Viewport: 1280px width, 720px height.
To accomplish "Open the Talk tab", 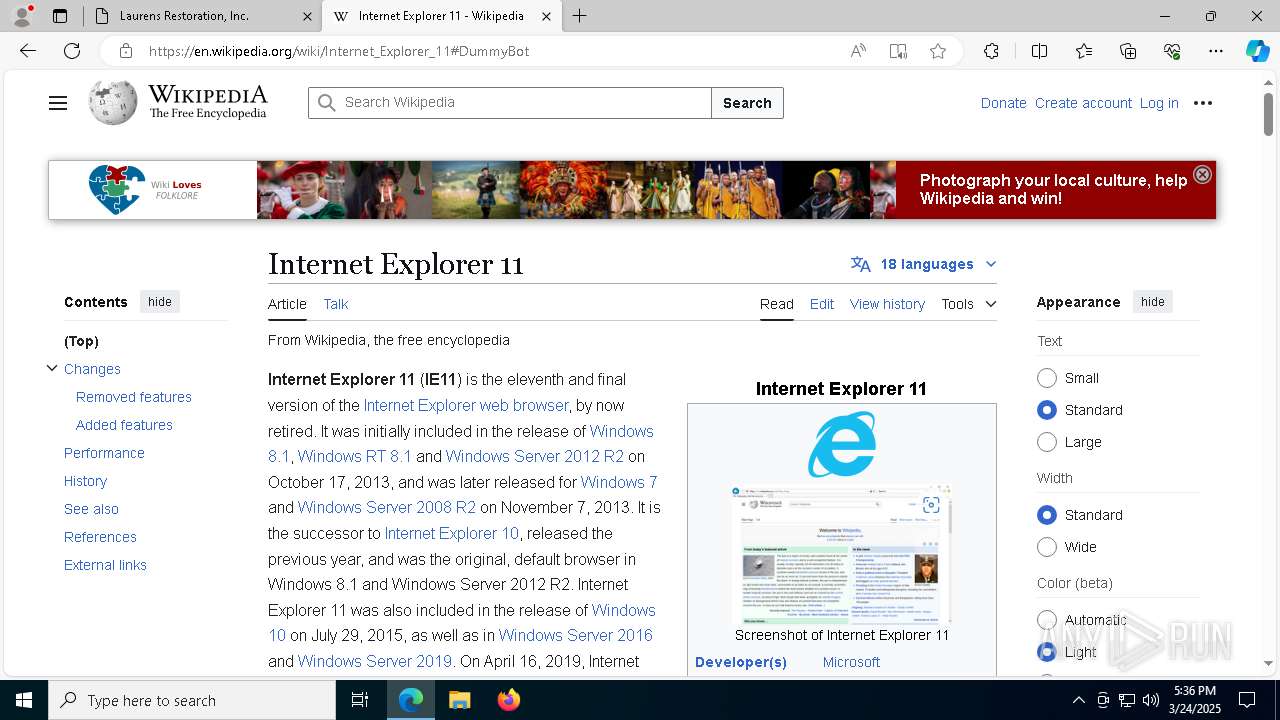I will [336, 304].
